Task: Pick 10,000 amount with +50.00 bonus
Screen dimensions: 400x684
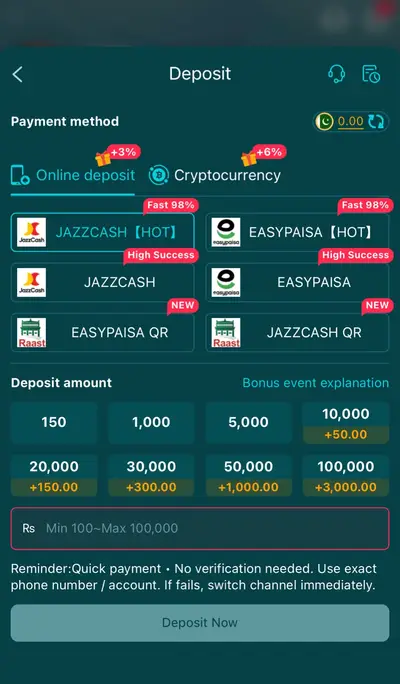Action: tap(346, 423)
